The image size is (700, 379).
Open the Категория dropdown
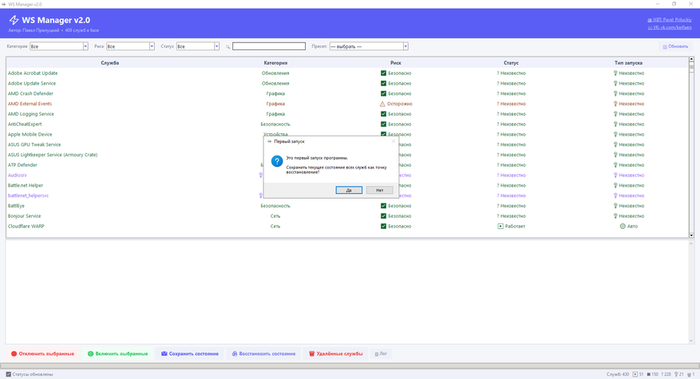click(59, 46)
